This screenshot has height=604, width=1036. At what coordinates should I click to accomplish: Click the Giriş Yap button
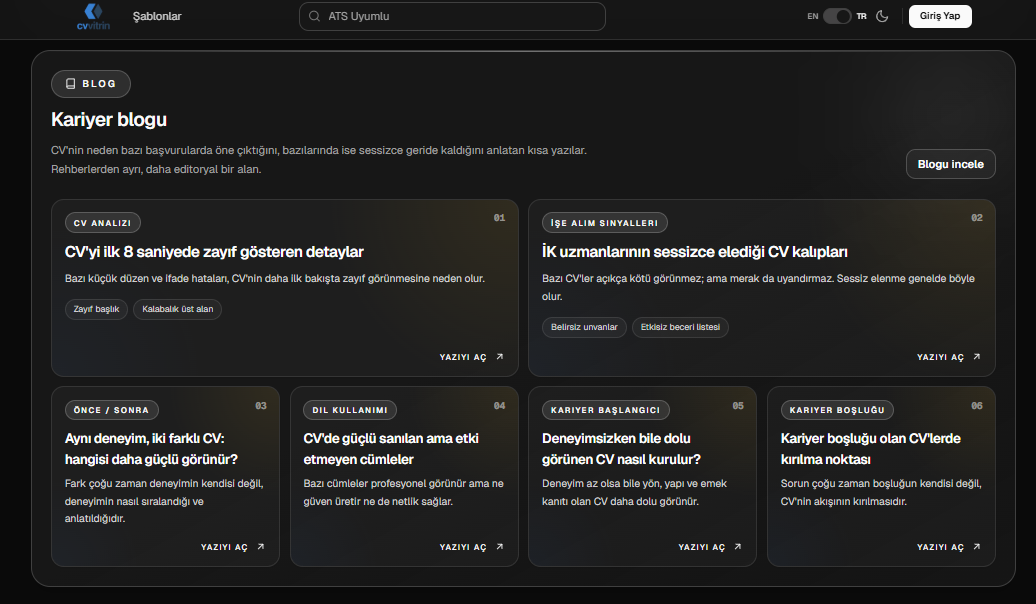coord(940,16)
